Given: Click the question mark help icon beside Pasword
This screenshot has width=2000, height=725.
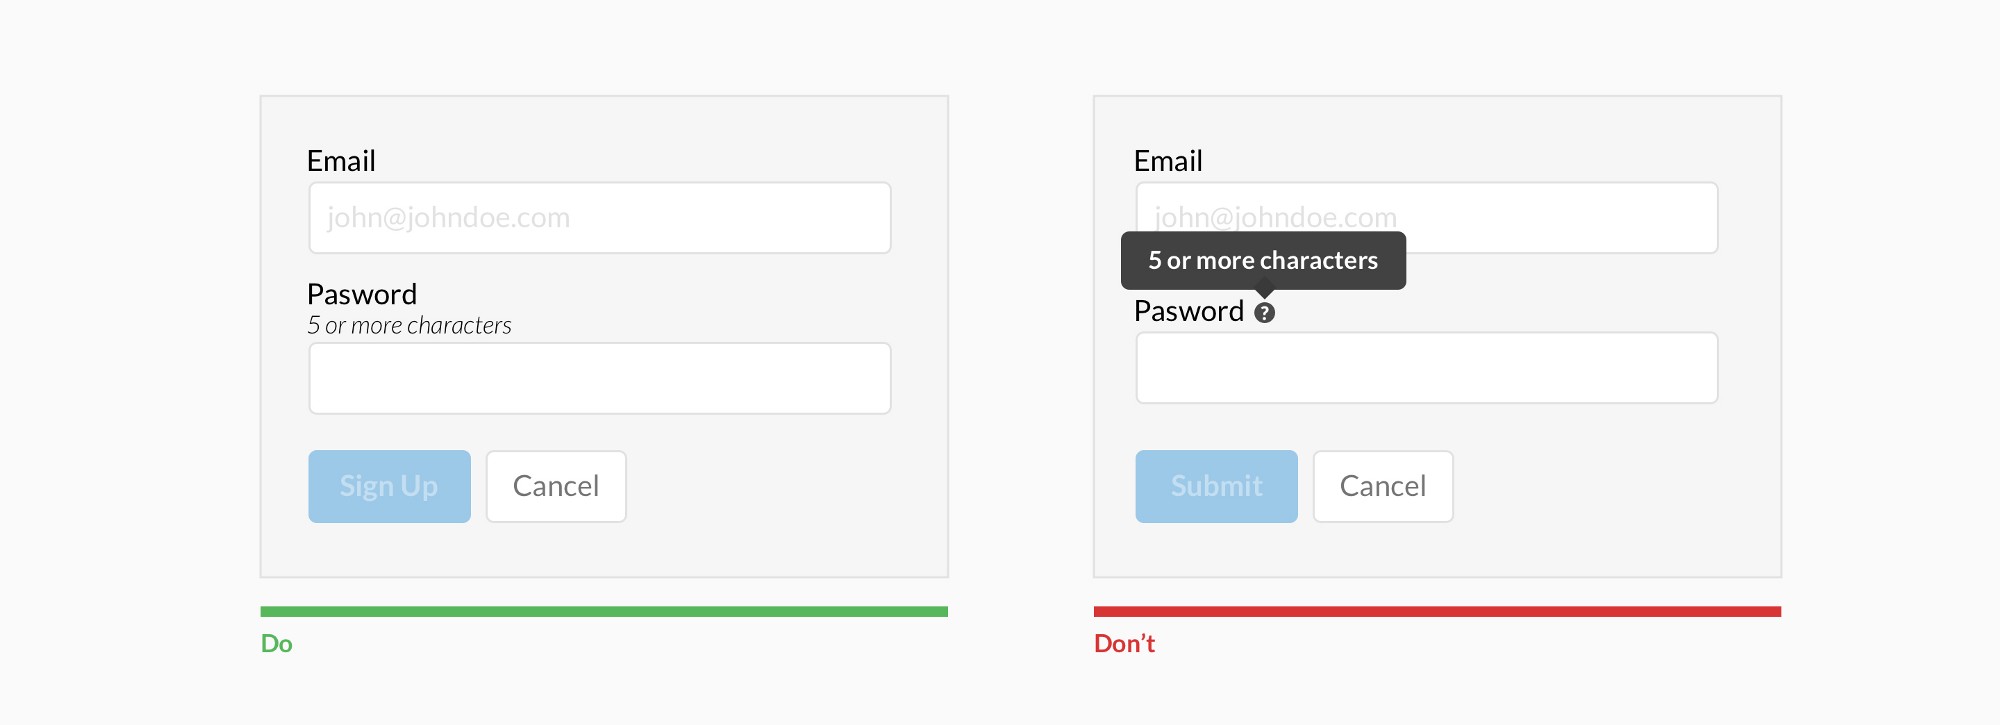Looking at the screenshot, I should (1264, 313).
